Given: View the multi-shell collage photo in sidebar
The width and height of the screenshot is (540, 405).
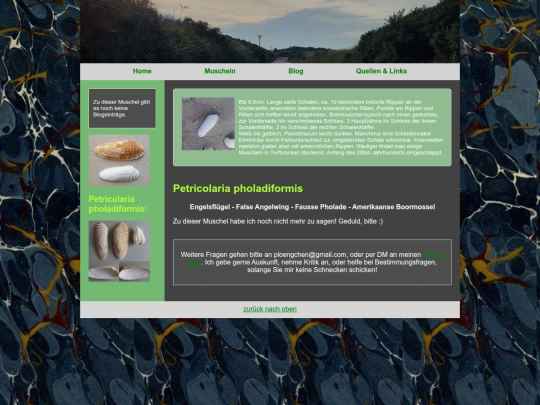Looking at the screenshot, I should (x=119, y=251).
